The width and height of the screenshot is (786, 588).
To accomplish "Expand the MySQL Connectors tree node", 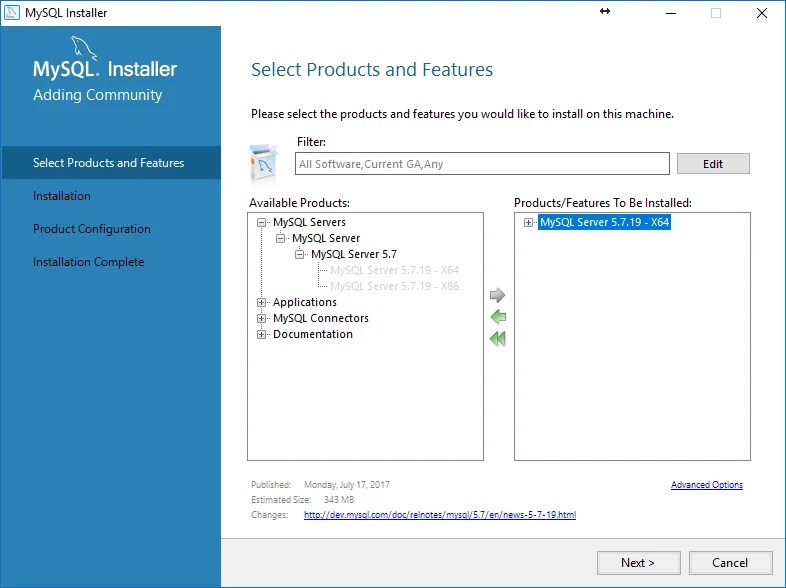I will (x=261, y=318).
